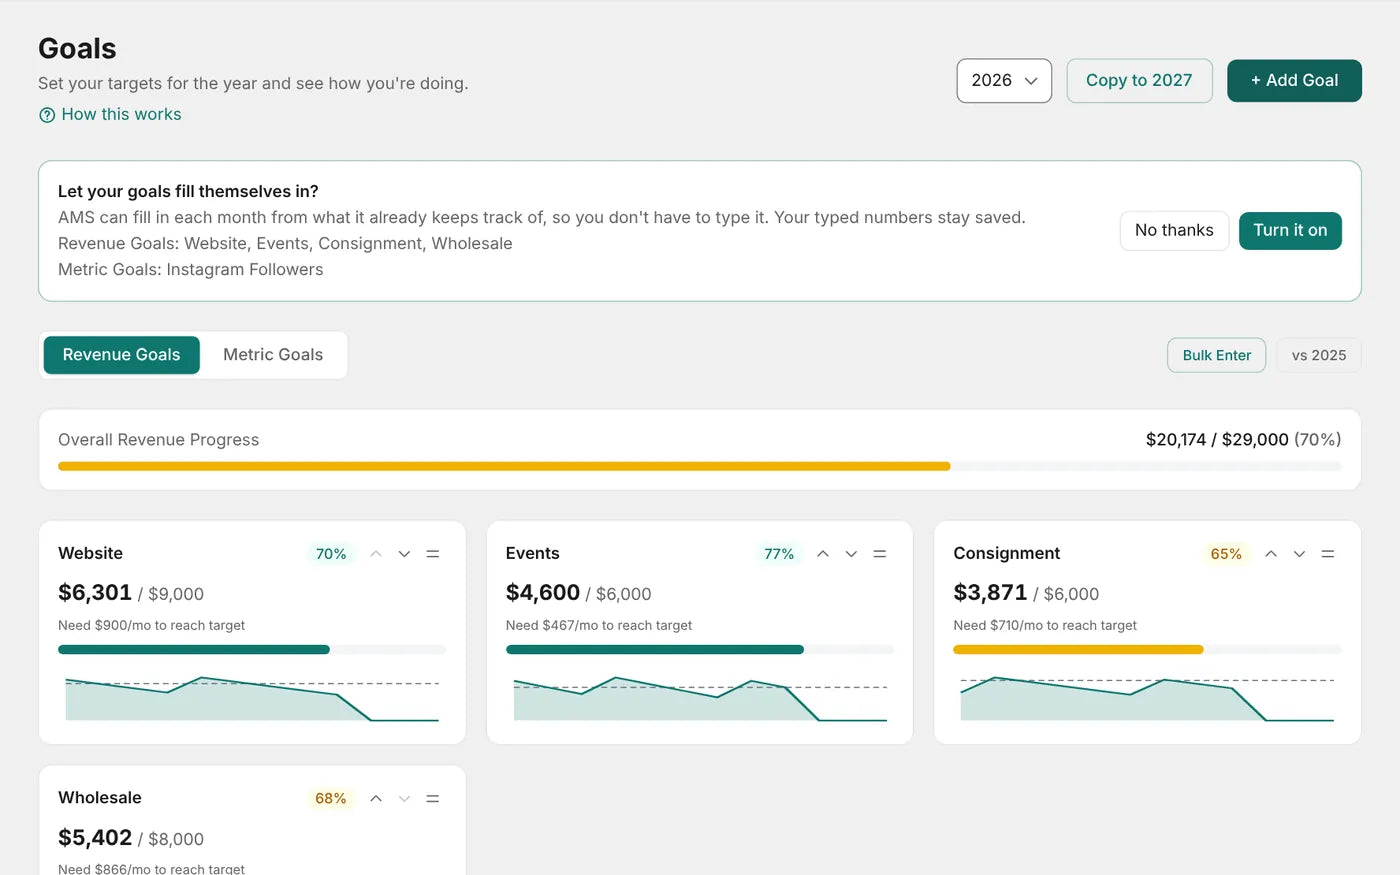The width and height of the screenshot is (1400, 875).
Task: Move Events goal card up
Action: click(823, 554)
